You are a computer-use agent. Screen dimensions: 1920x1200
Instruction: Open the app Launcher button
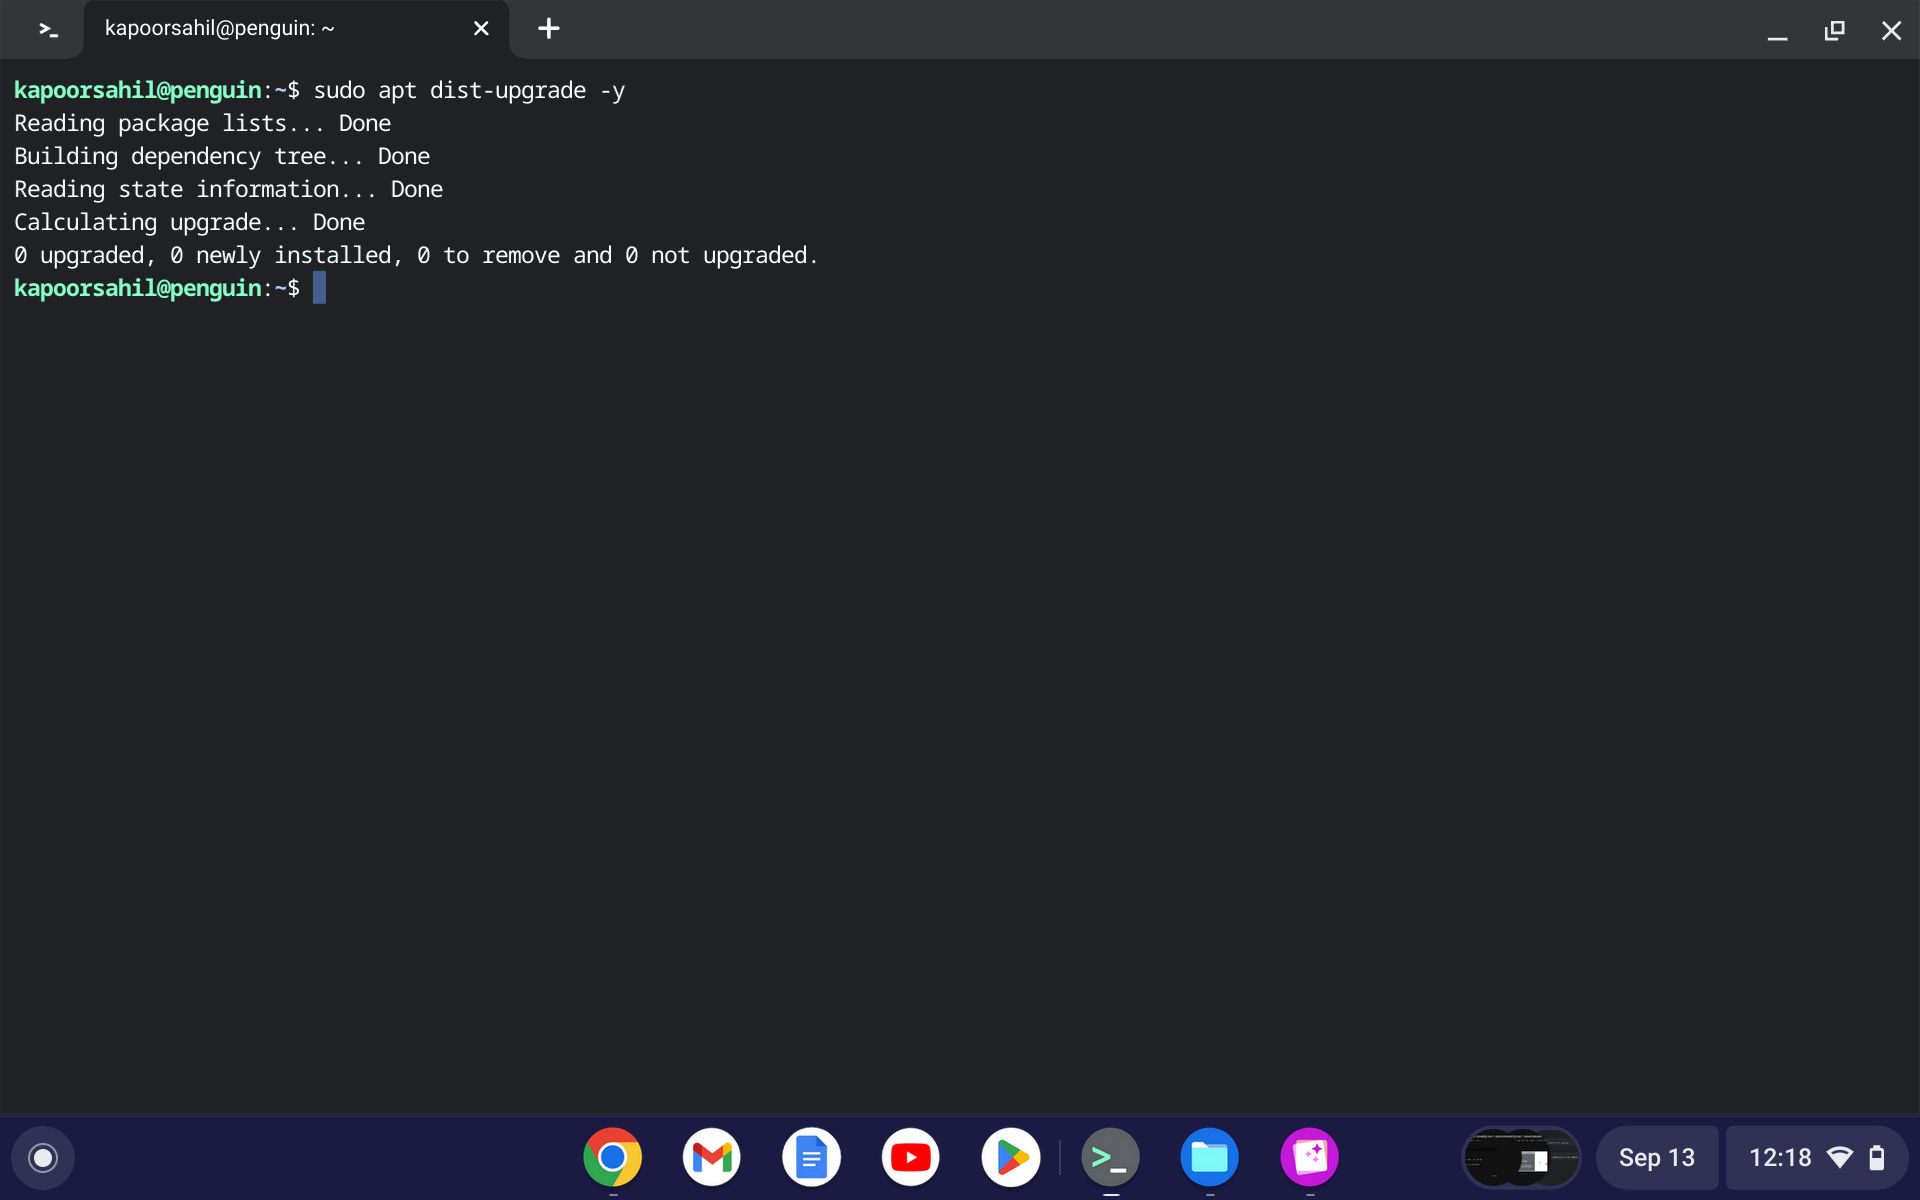click(42, 1157)
